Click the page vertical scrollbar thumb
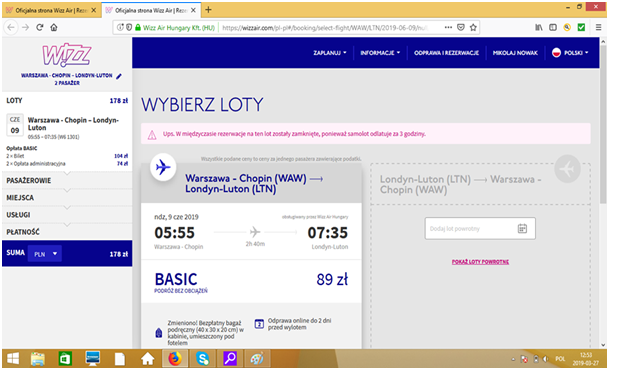Image resolution: width=622 pixels, height=370 pixels. (x=603, y=124)
